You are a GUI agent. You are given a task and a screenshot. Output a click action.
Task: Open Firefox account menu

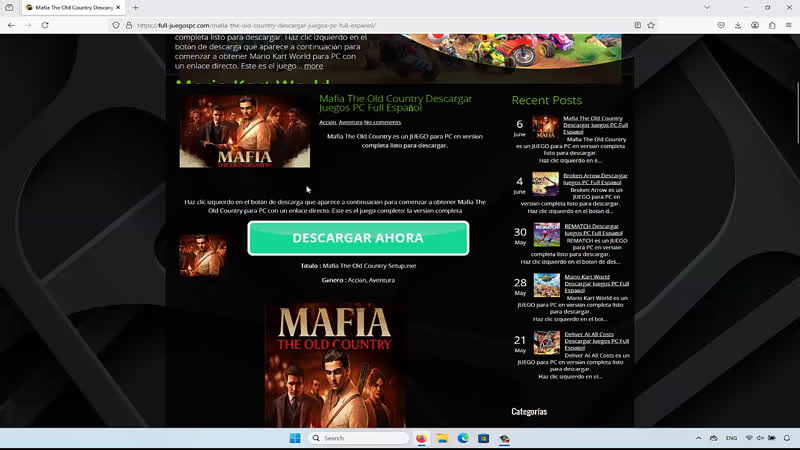point(755,25)
